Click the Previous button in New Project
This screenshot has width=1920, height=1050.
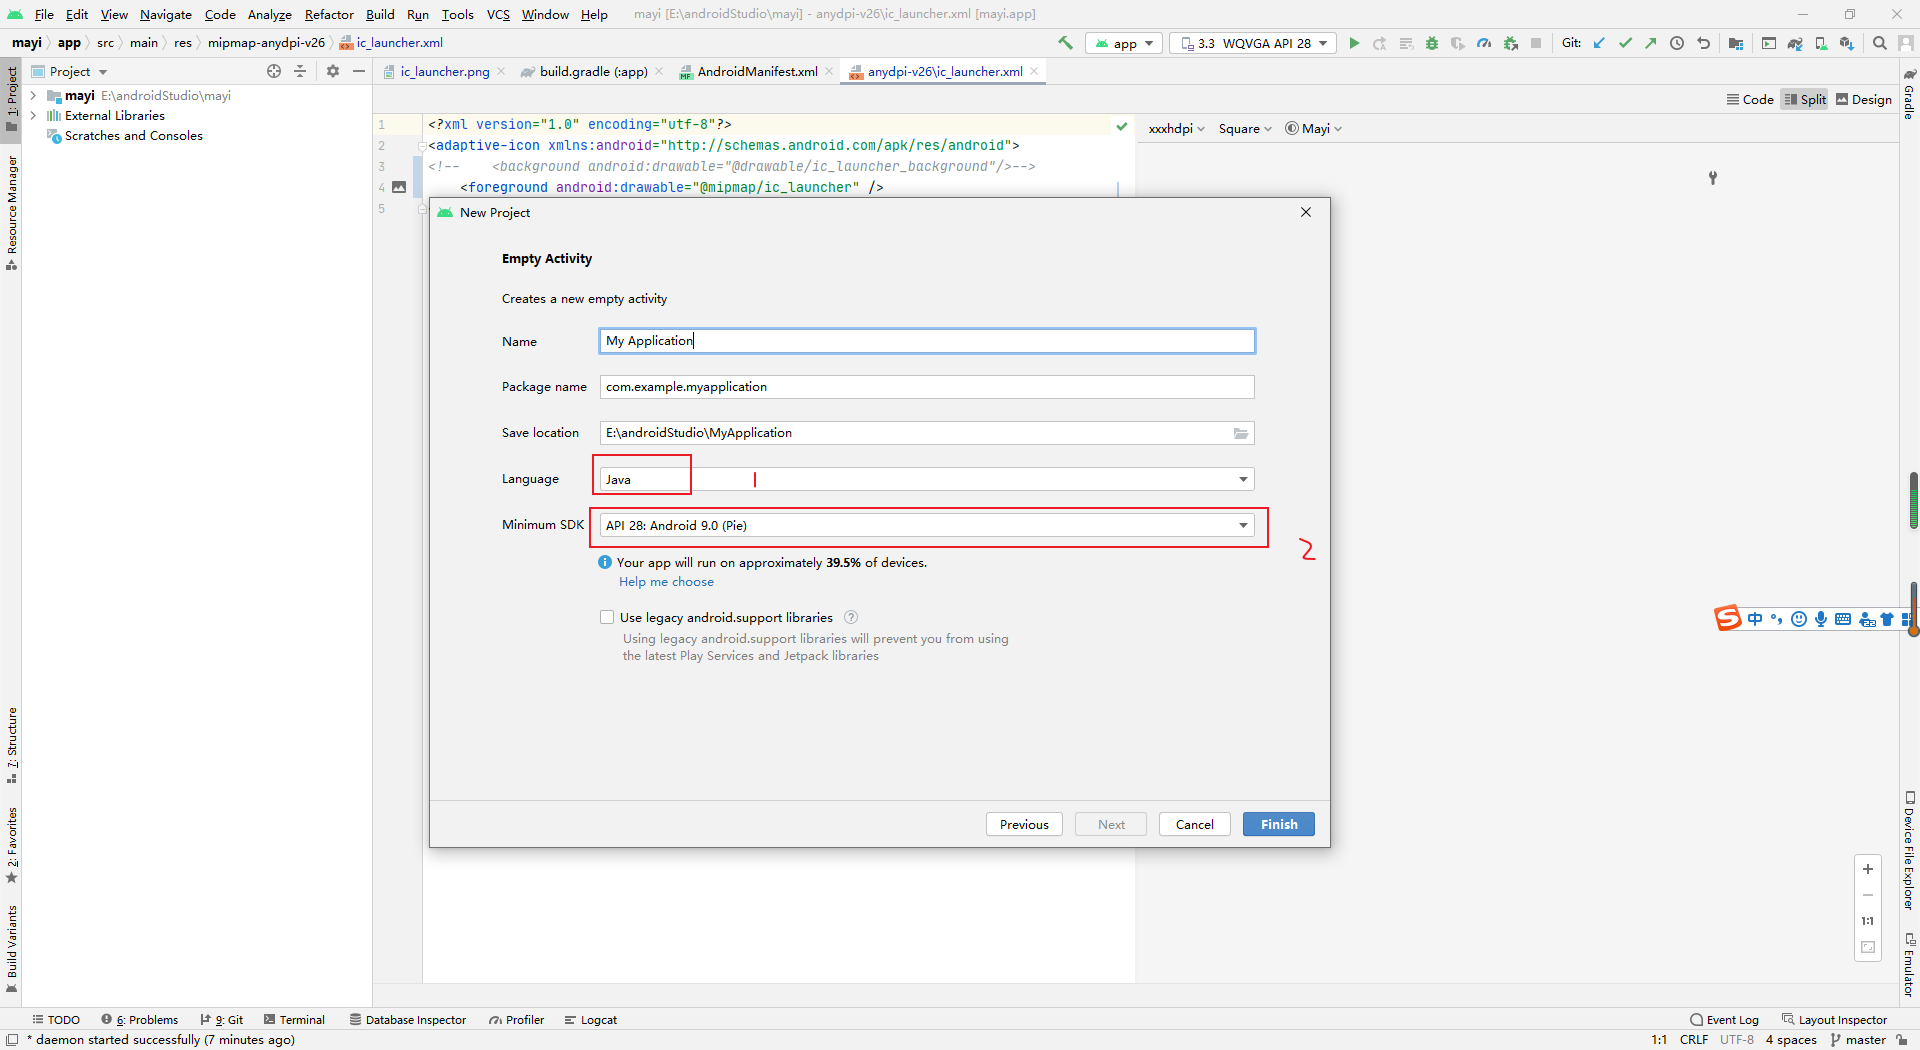coord(1024,824)
